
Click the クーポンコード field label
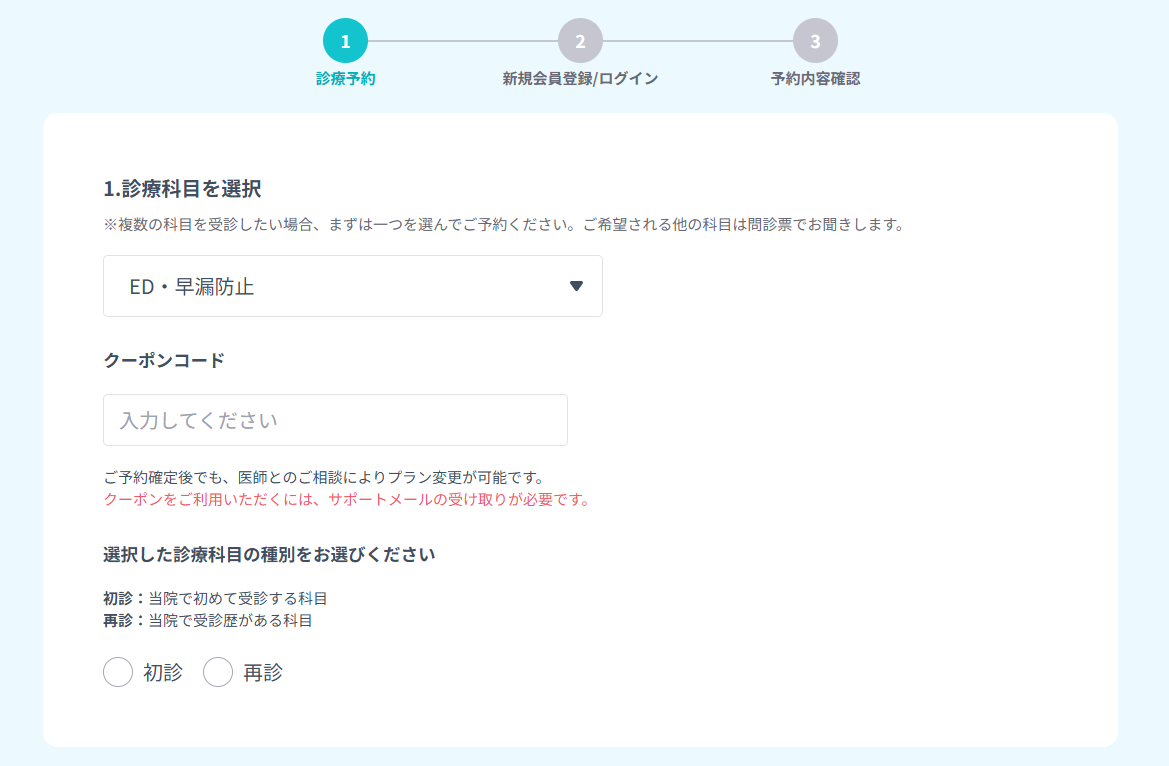(164, 360)
